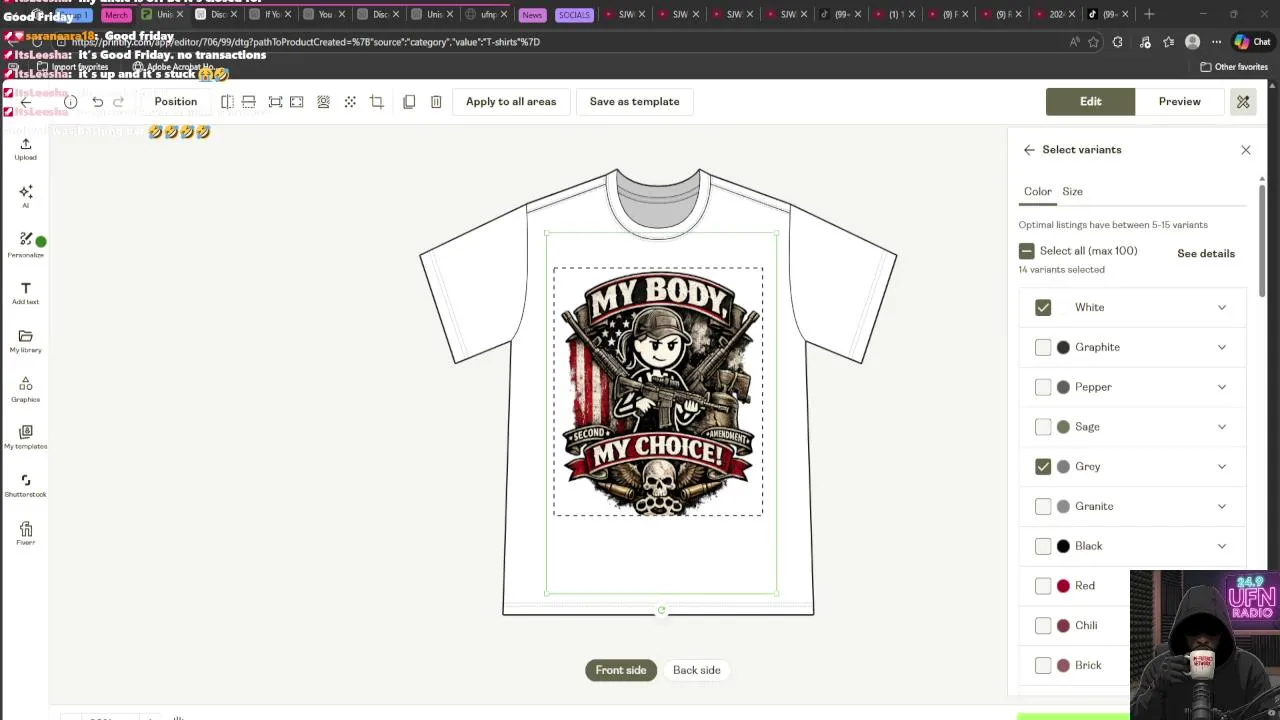Click the Black color swatch
The width and height of the screenshot is (1280, 720).
[1063, 546]
